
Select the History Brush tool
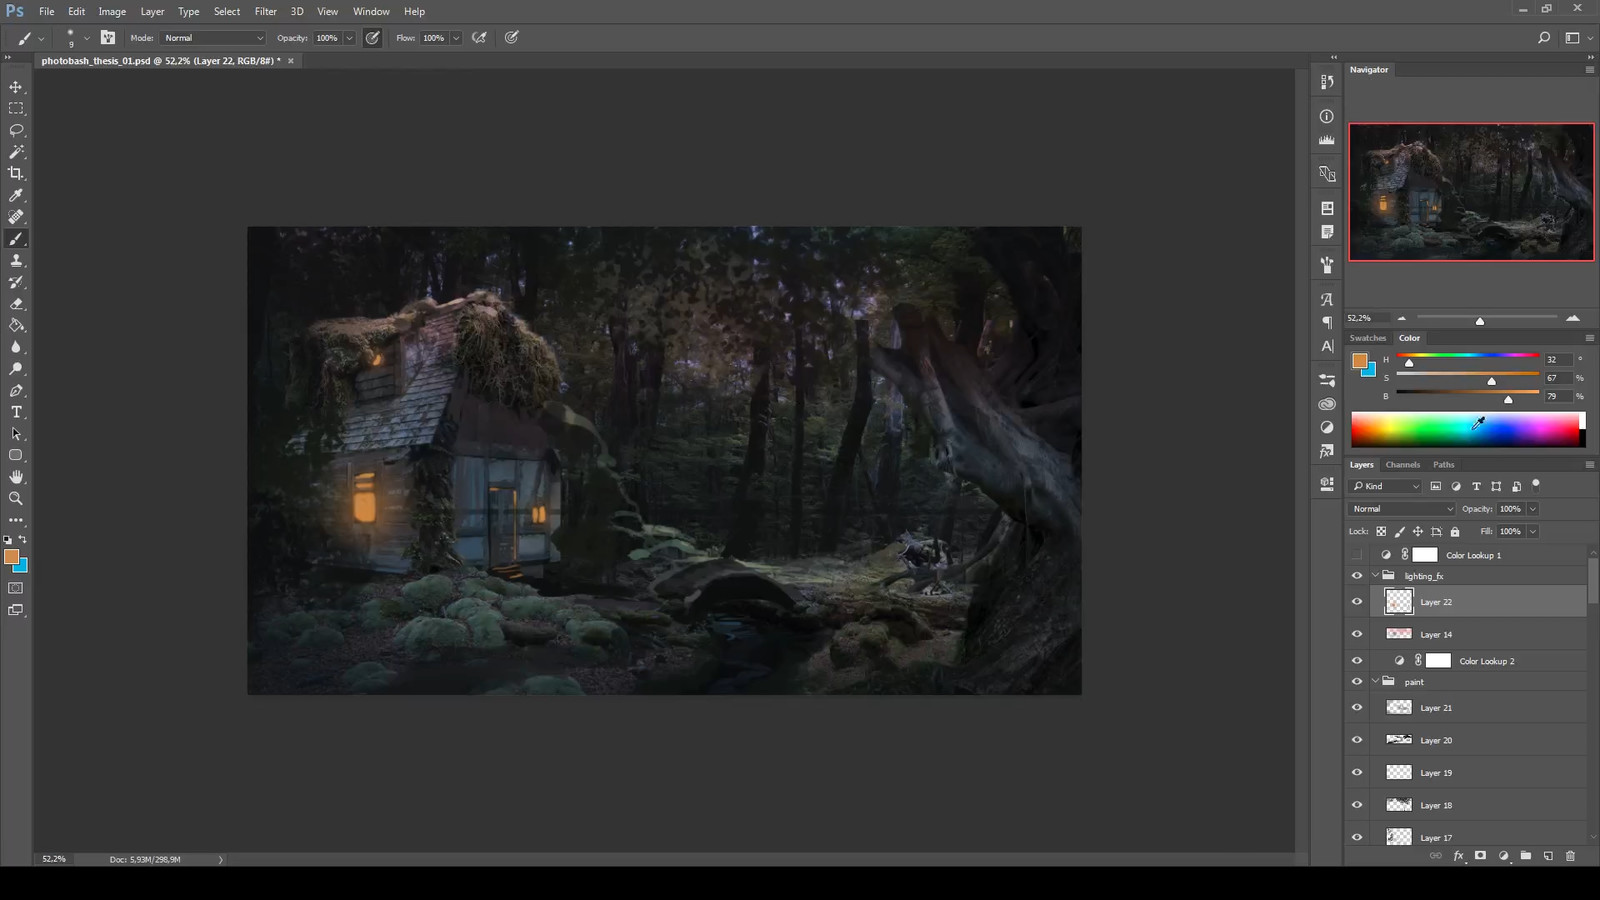pyautogui.click(x=16, y=282)
